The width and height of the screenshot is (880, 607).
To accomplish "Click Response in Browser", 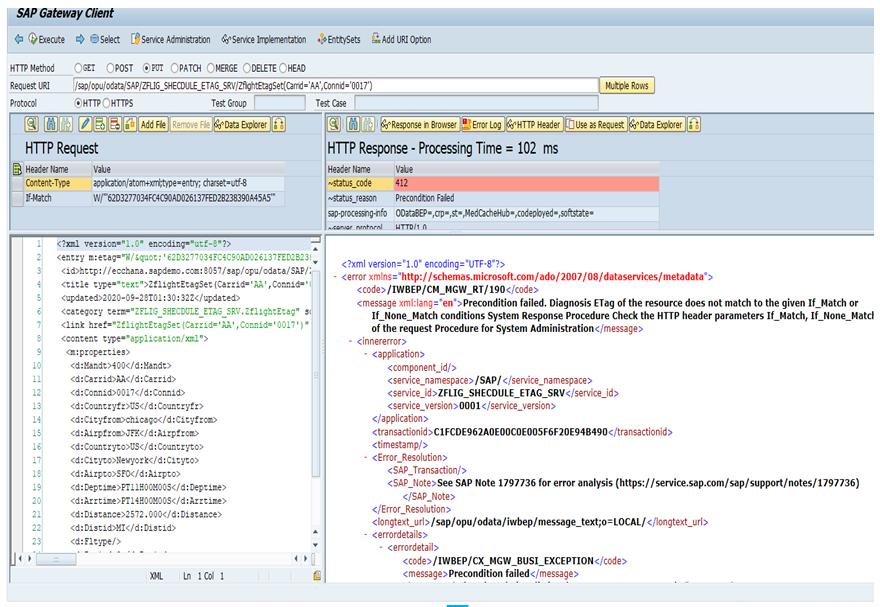I will click(x=420, y=125).
